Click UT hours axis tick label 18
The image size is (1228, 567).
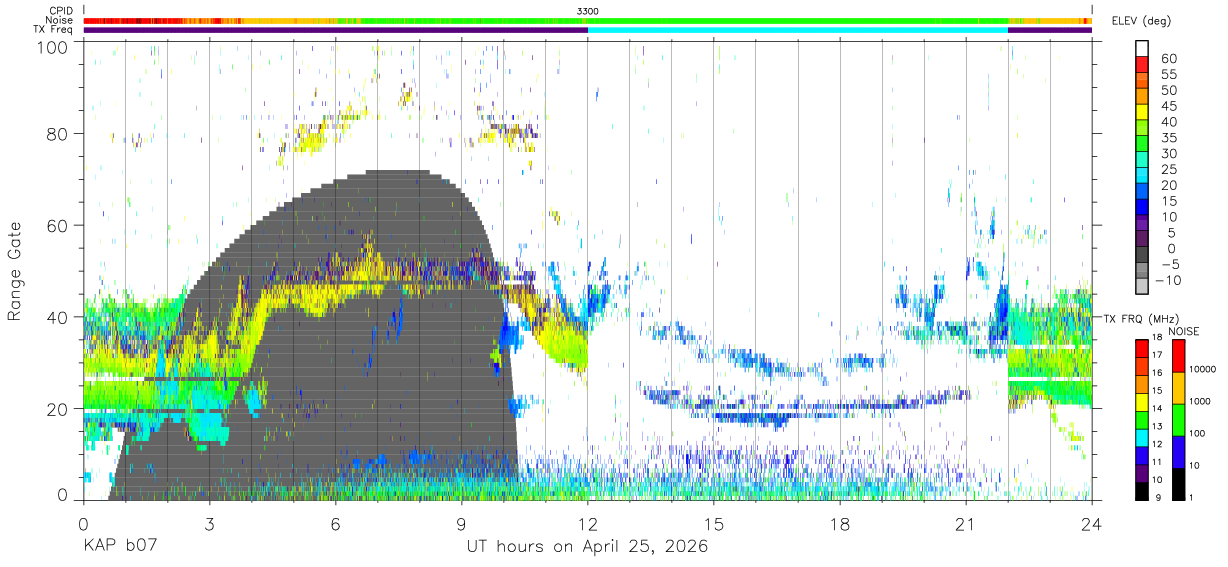(840, 524)
